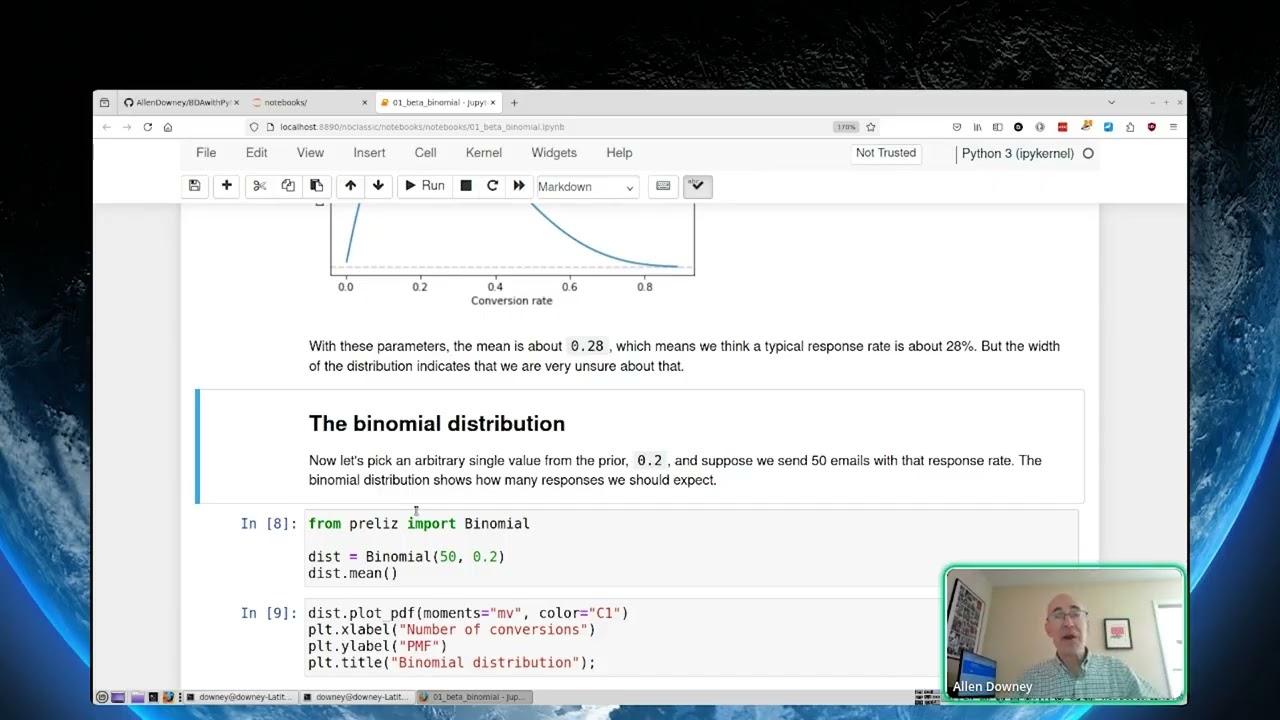Run the selected cell
Image resolution: width=1280 pixels, height=720 pixels.
(x=423, y=186)
